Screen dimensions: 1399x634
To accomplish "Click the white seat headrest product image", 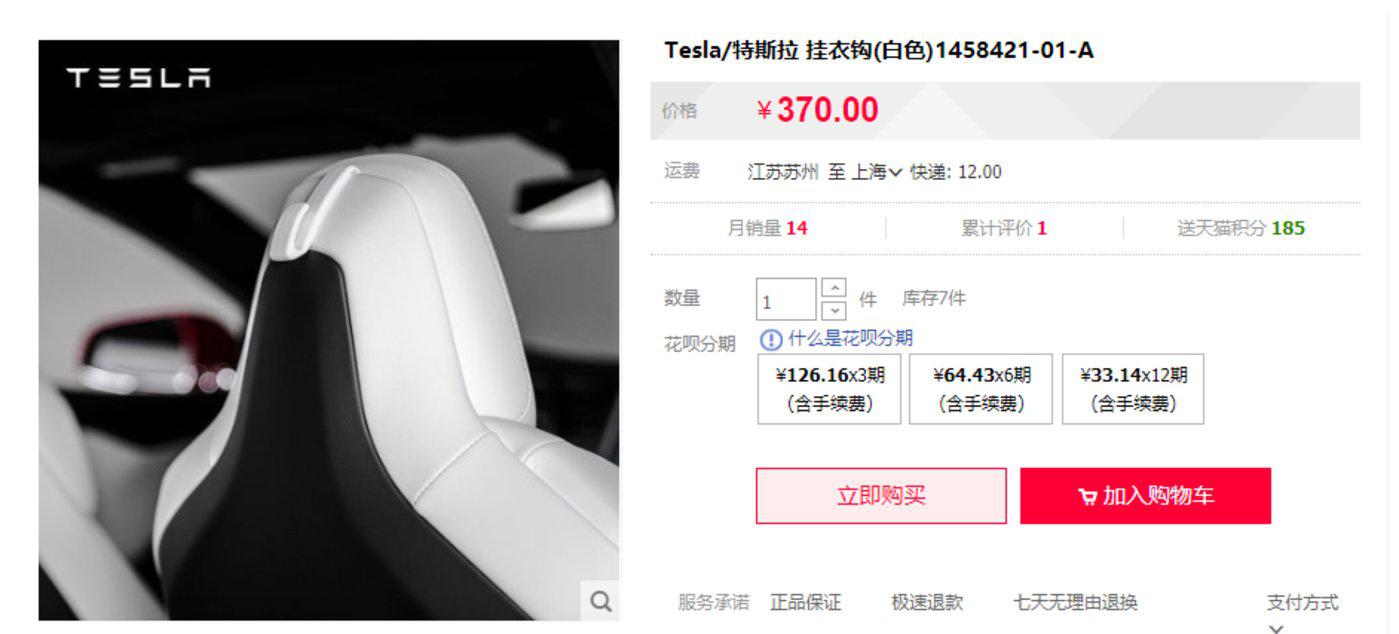I will (329, 330).
